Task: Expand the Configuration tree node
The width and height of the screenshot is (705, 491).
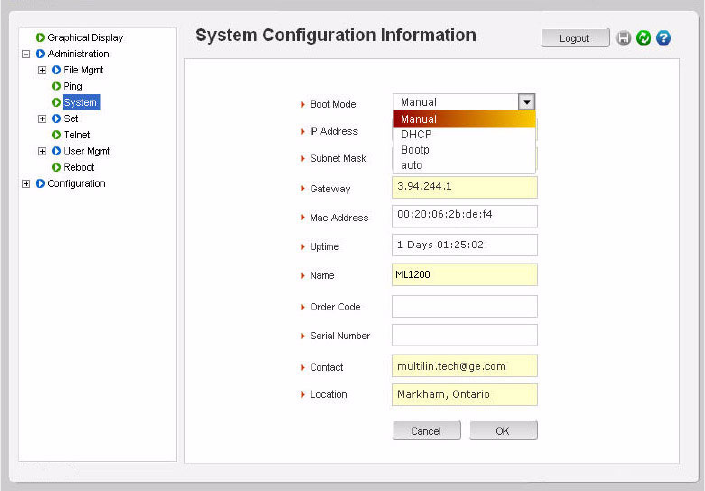Action: coord(26,183)
